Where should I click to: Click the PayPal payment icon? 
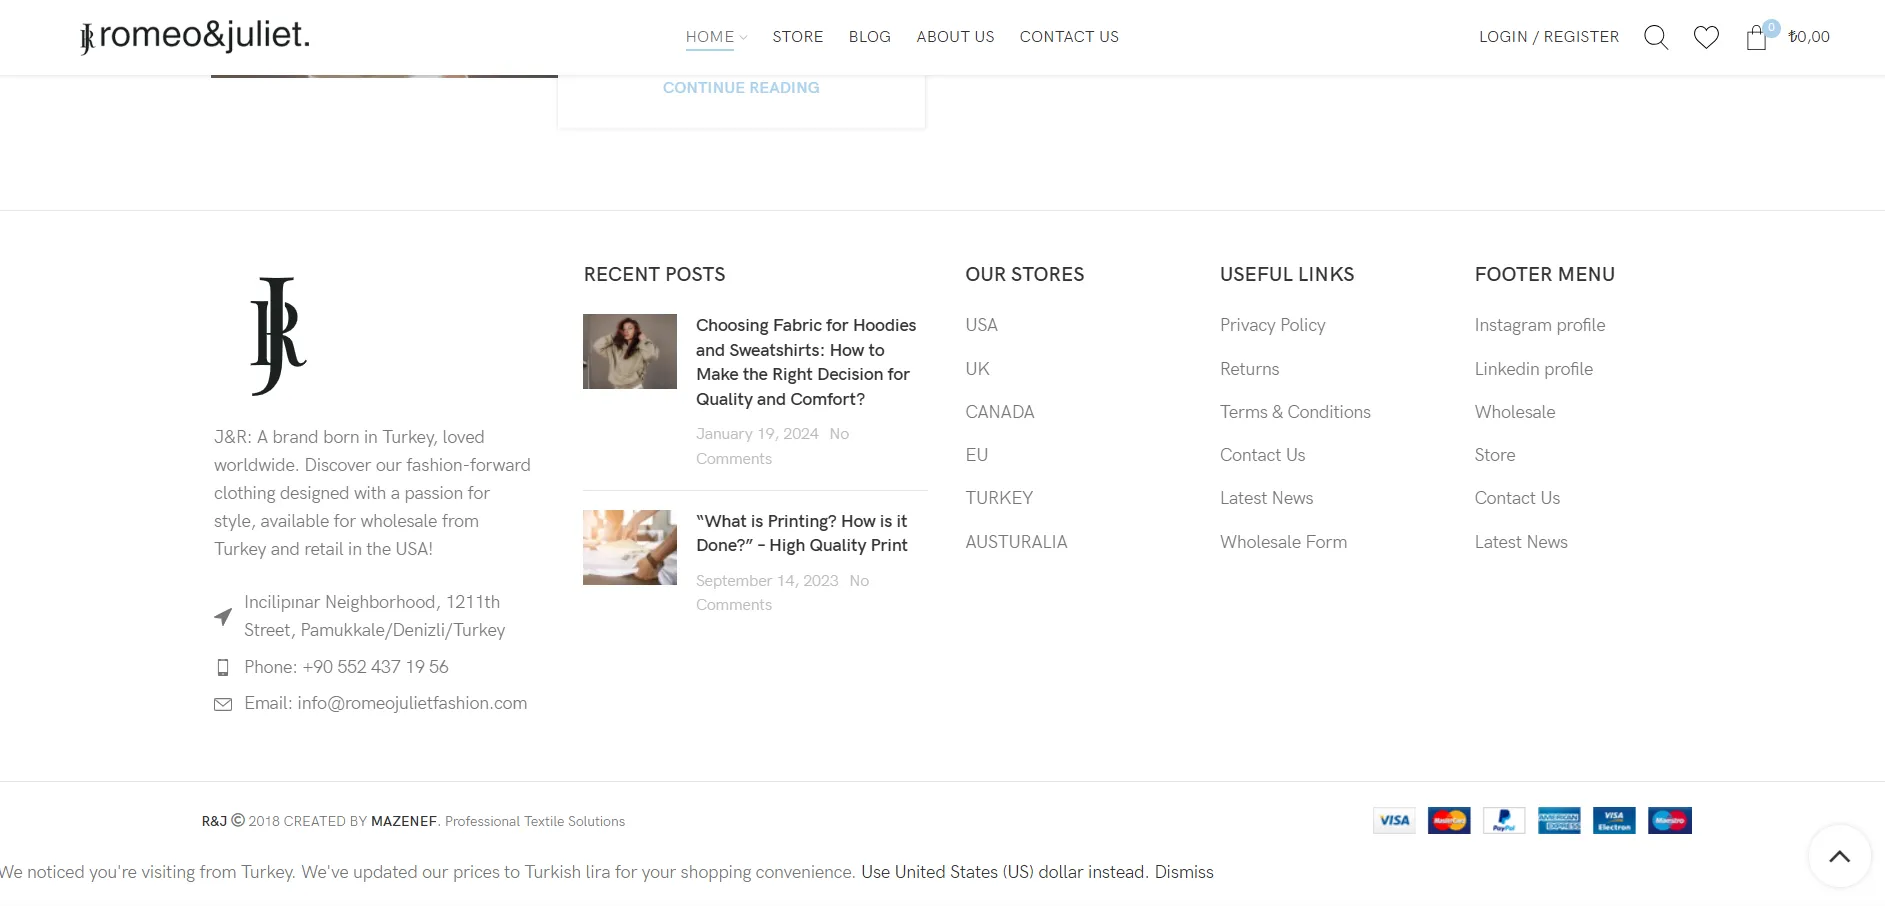click(x=1503, y=820)
